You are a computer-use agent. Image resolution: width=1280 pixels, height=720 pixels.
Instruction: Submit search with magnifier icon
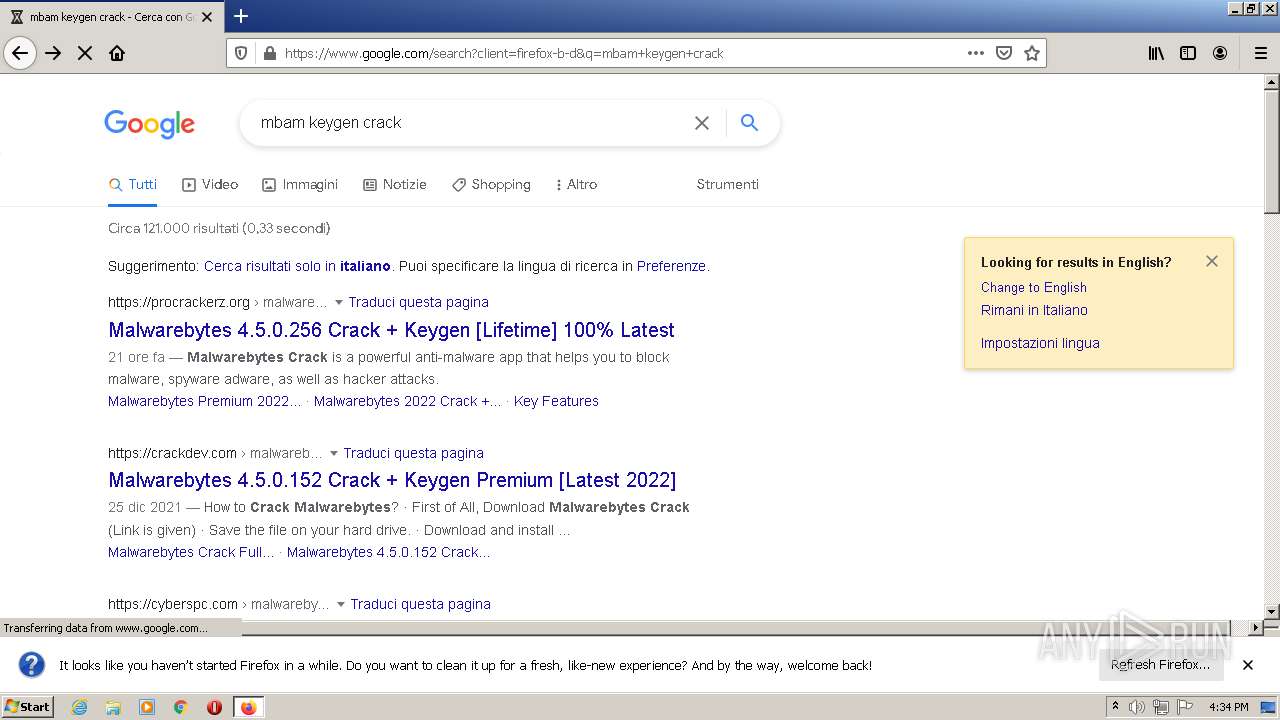(x=749, y=122)
